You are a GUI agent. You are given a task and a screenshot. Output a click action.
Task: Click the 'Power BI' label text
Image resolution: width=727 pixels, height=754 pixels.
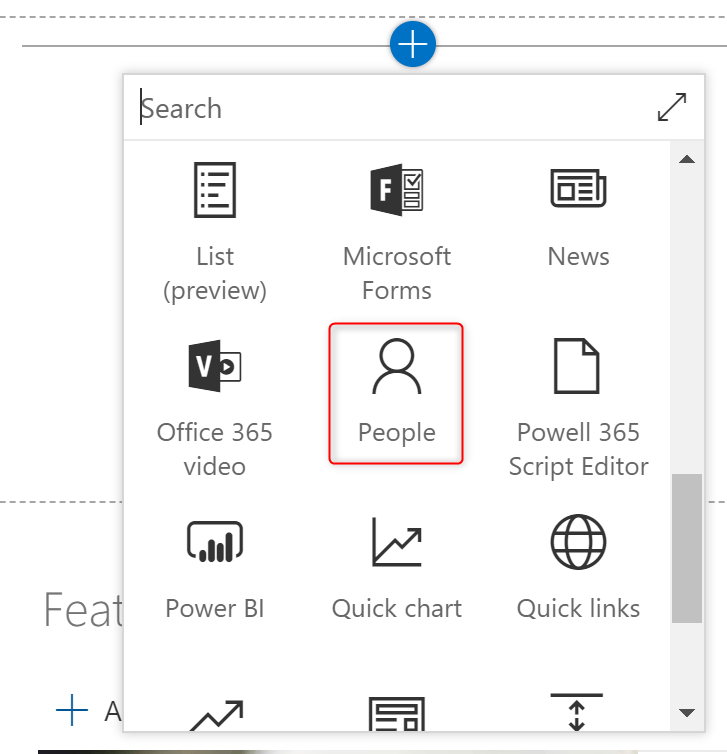(214, 608)
